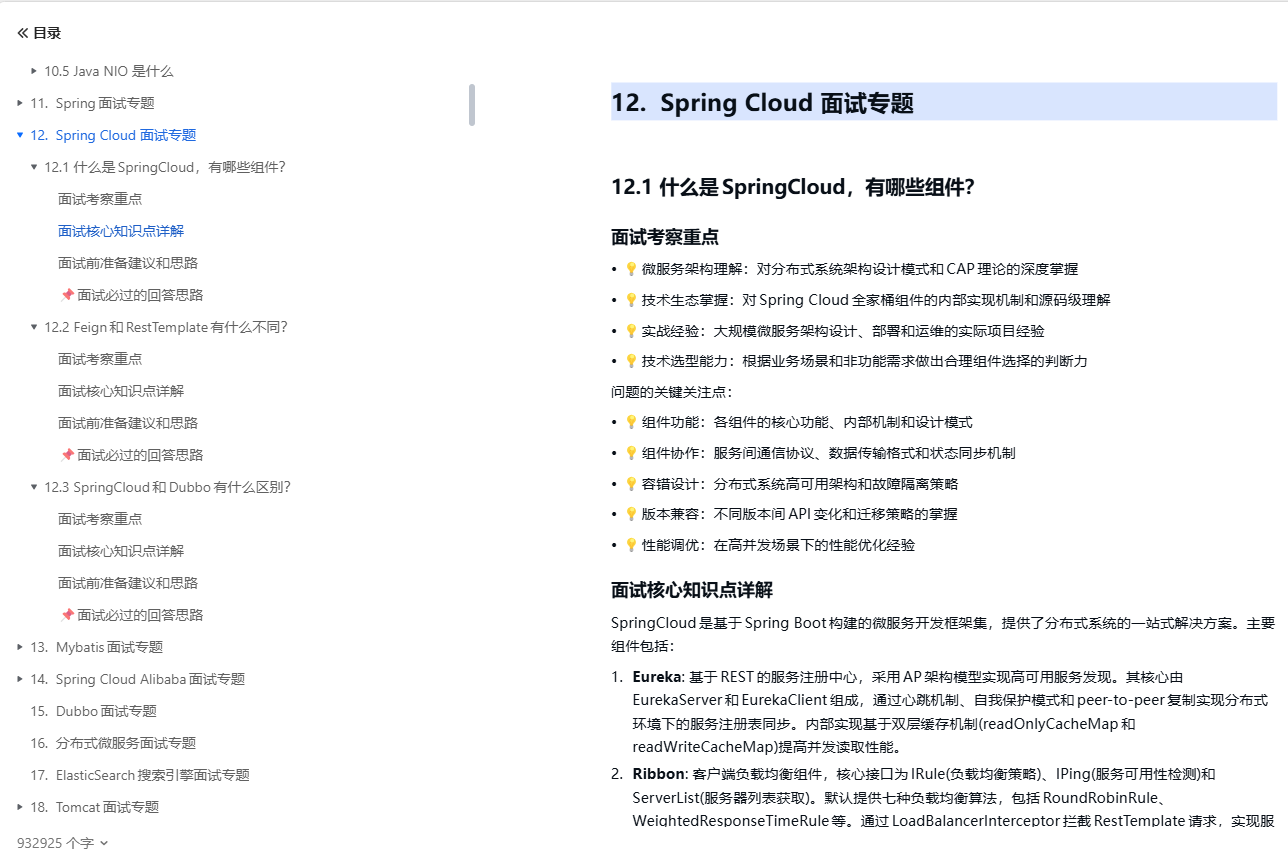Click the 面试核心知识点详解 heading in document
The image size is (1288, 859).
pyautogui.click(x=692, y=590)
